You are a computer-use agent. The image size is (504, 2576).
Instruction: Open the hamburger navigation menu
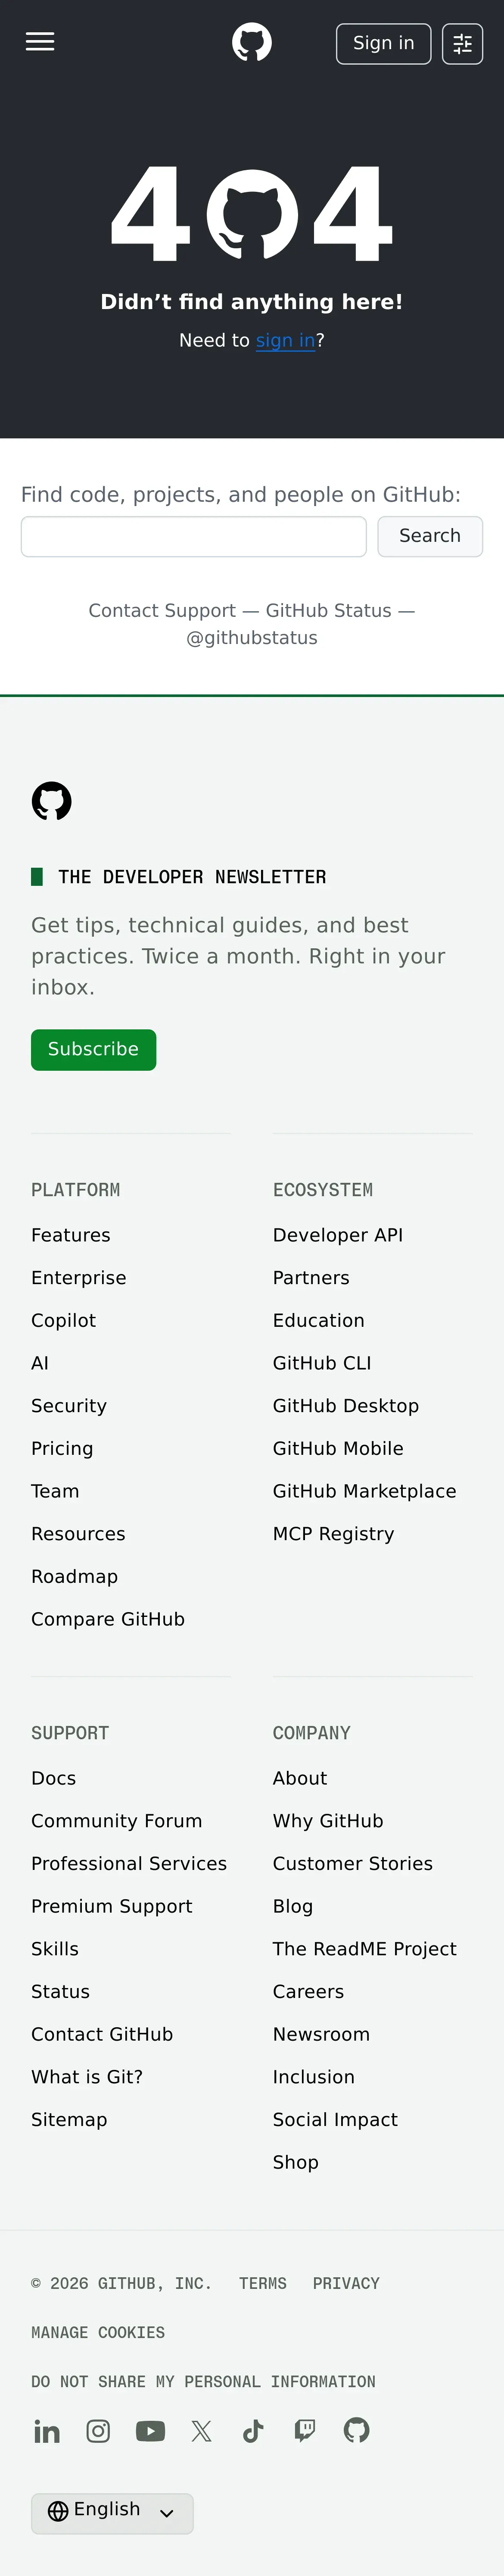[40, 42]
